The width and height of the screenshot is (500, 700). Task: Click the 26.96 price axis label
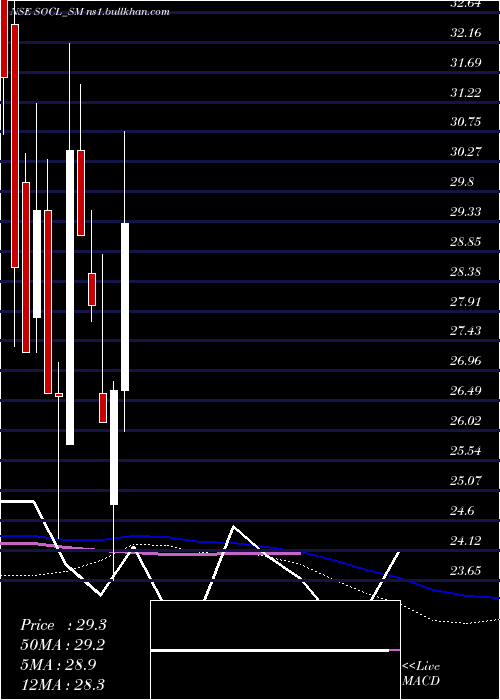tap(466, 361)
